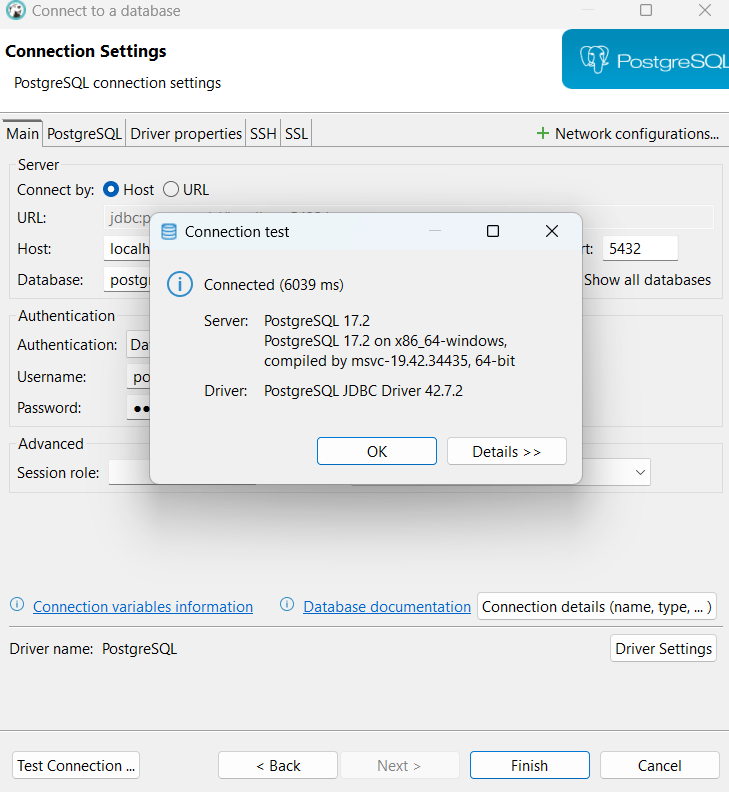Viewport: 729px width, 792px height.
Task: Click the Session role input field
Action: coord(130,472)
